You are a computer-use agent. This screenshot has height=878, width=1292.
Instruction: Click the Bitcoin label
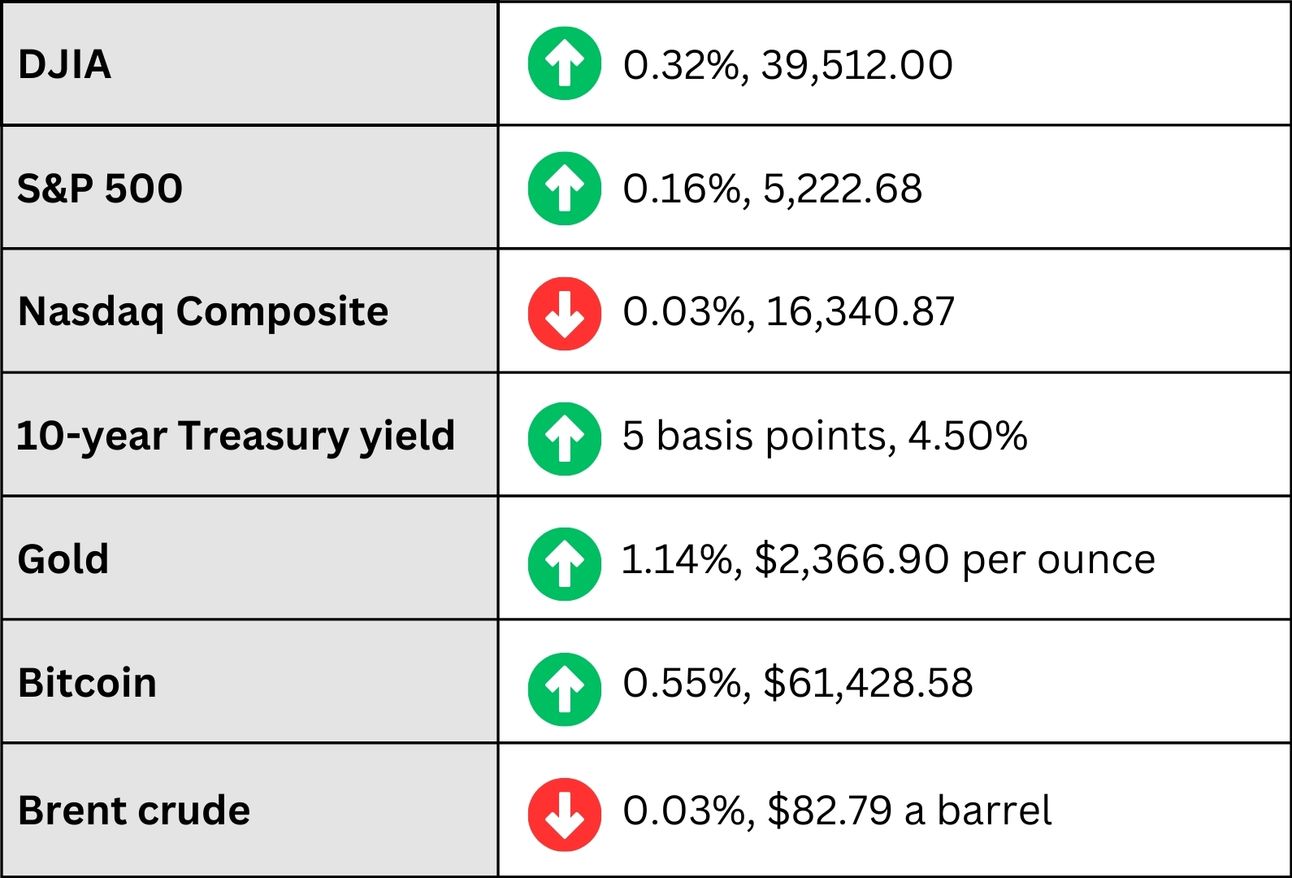click(87, 684)
